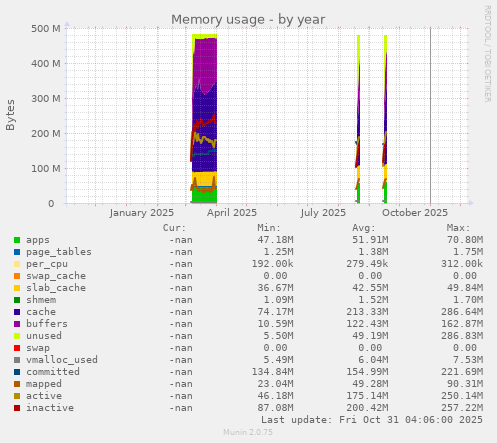Click the 'slab_cache' legend label
Viewport: 497px width, 443px height.
[56, 288]
